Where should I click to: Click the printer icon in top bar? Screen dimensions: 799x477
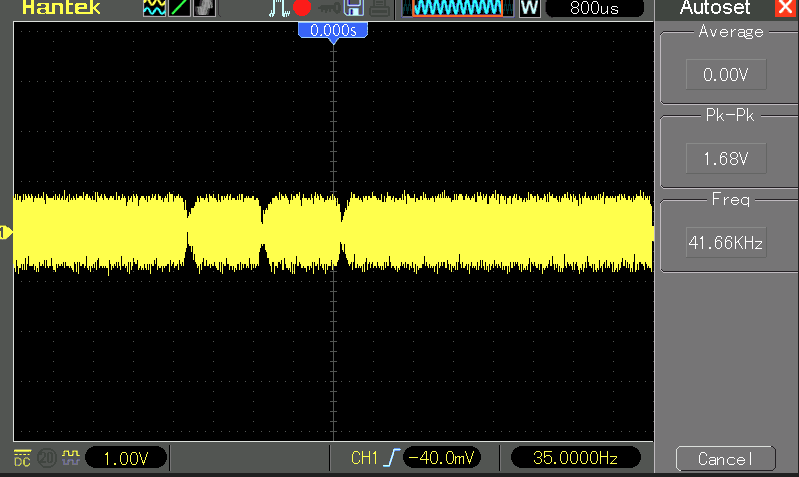[x=380, y=9]
